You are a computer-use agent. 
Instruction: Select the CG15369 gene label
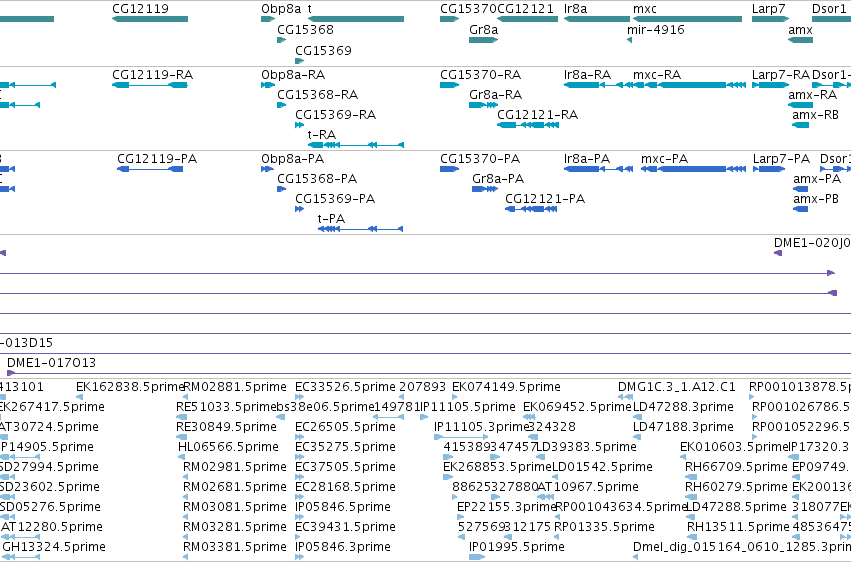pyautogui.click(x=323, y=50)
